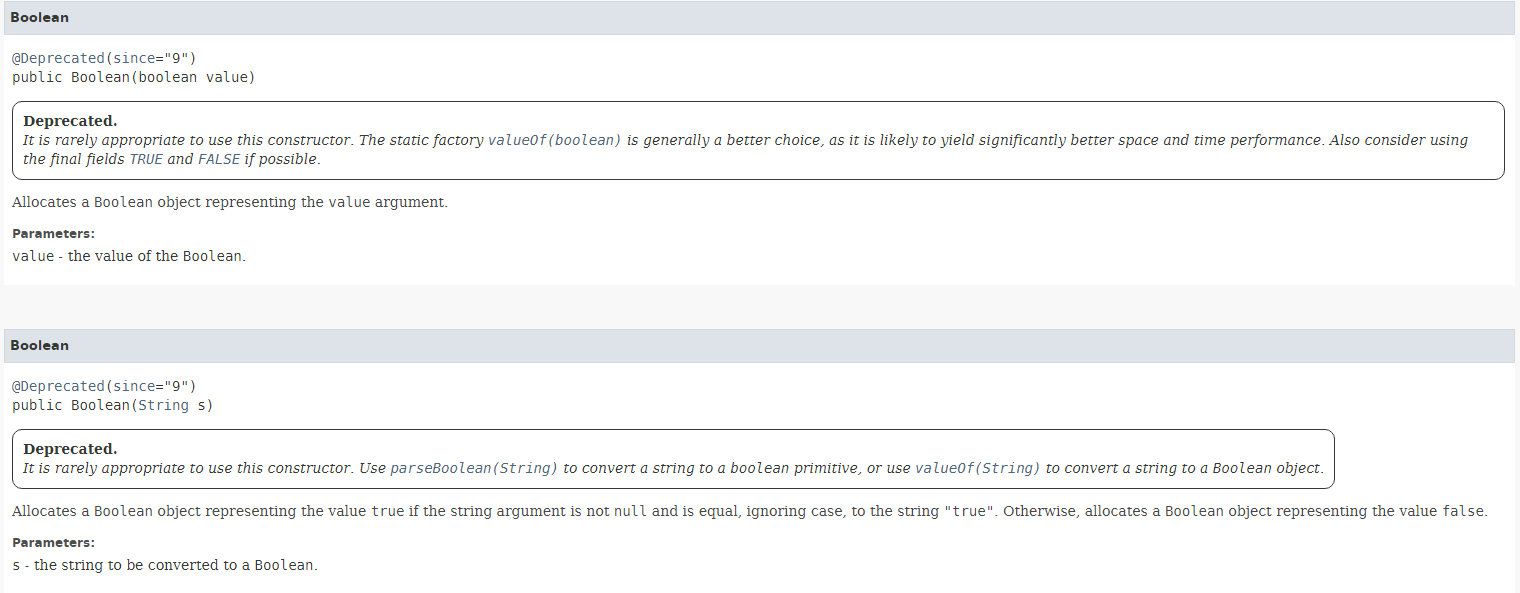Click the 'public Boolean(boolean value)' signature
This screenshot has width=1520, height=593.
pos(134,77)
